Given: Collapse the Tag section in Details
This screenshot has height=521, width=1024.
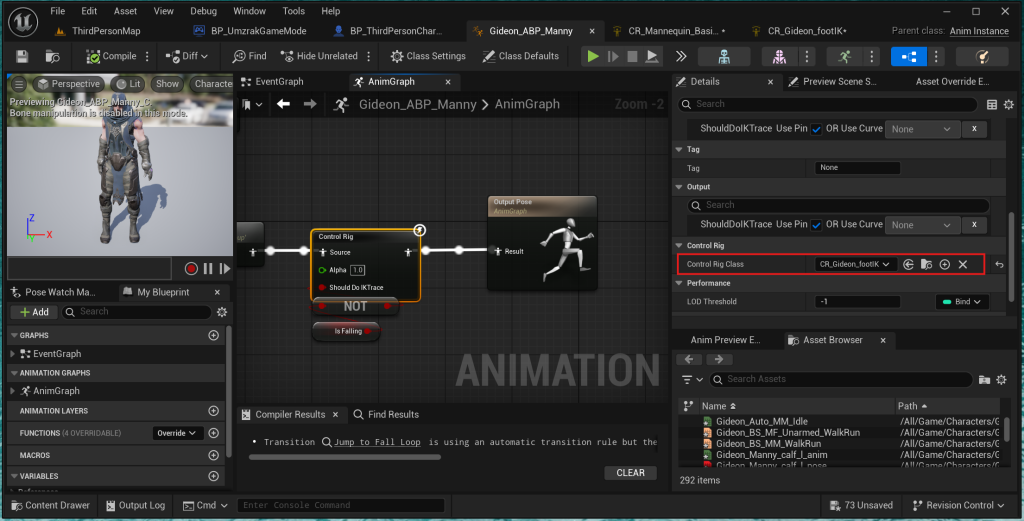Looking at the screenshot, I should point(679,150).
